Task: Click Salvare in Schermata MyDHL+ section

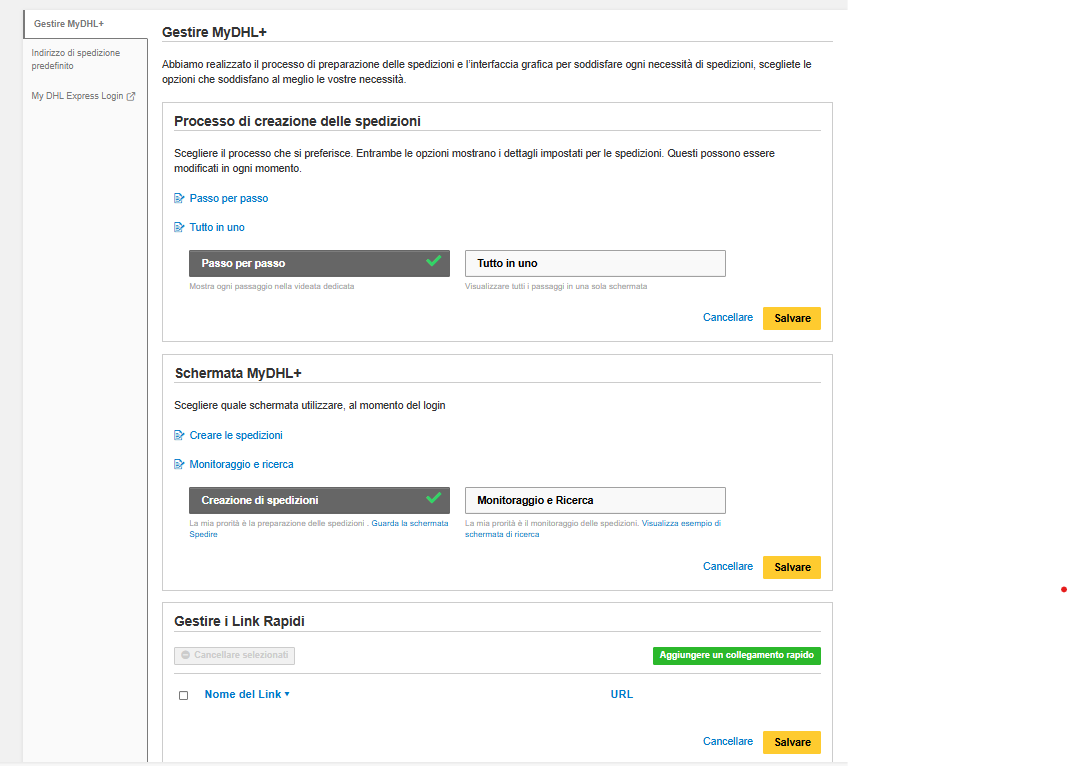Action: click(792, 567)
